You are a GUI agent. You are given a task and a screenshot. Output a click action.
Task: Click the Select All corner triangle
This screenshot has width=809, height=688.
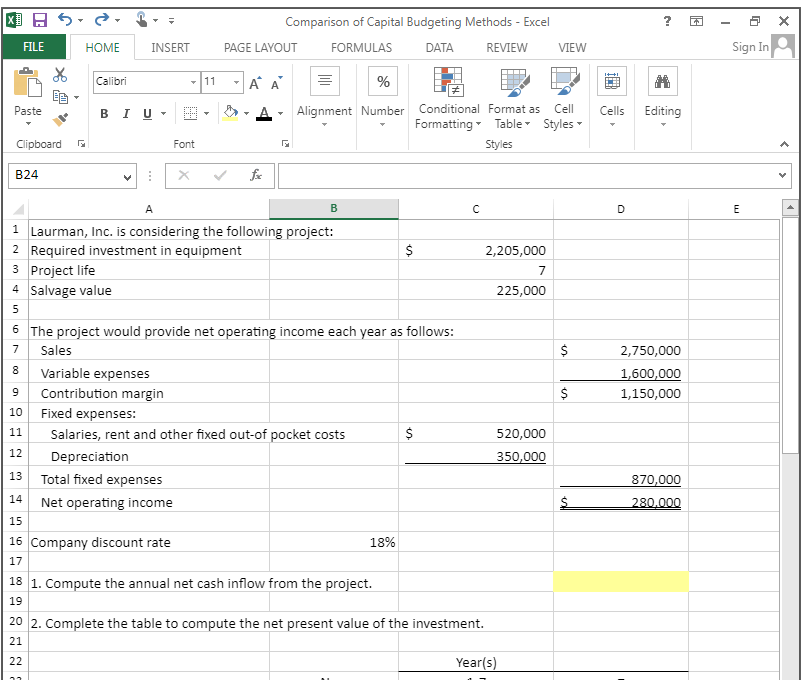pyautogui.click(x=18, y=209)
